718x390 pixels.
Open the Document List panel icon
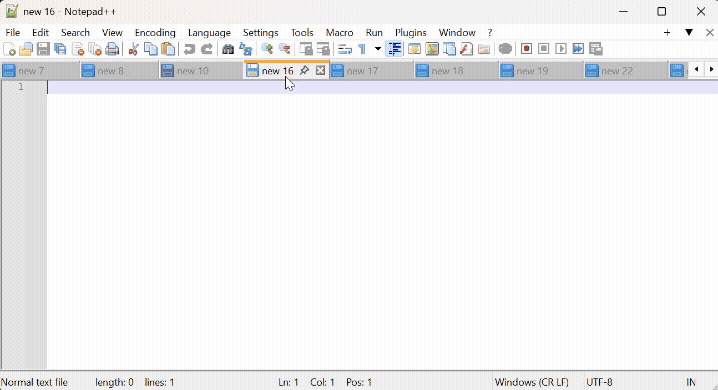click(x=449, y=49)
